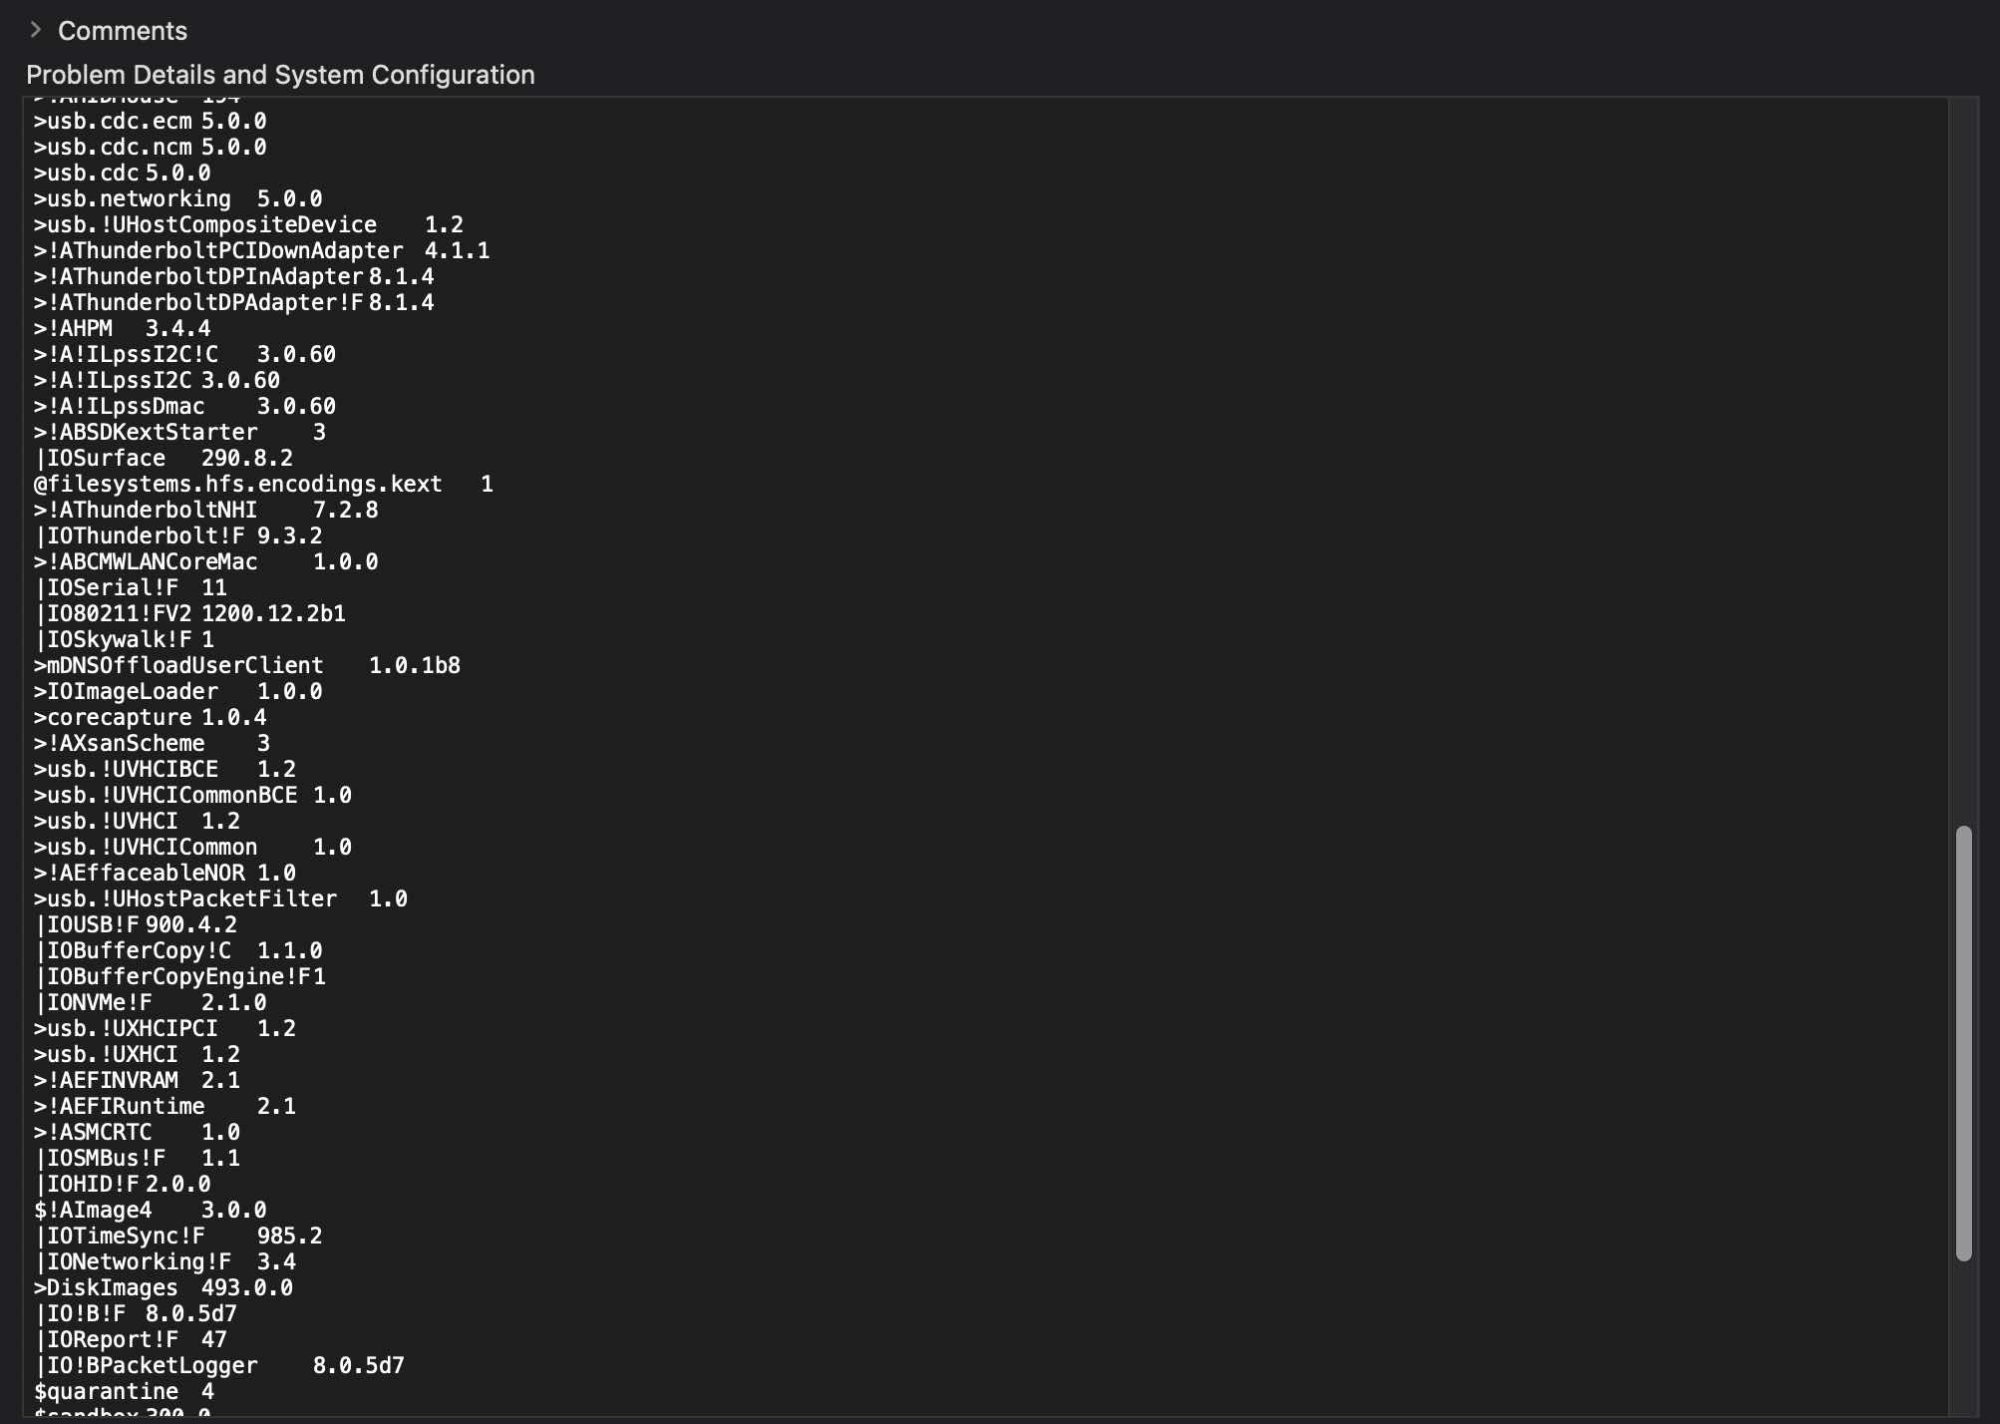The image size is (2000, 1424).
Task: Click the IO80211!FV2 1200.12.2b1 line
Action: 189,614
